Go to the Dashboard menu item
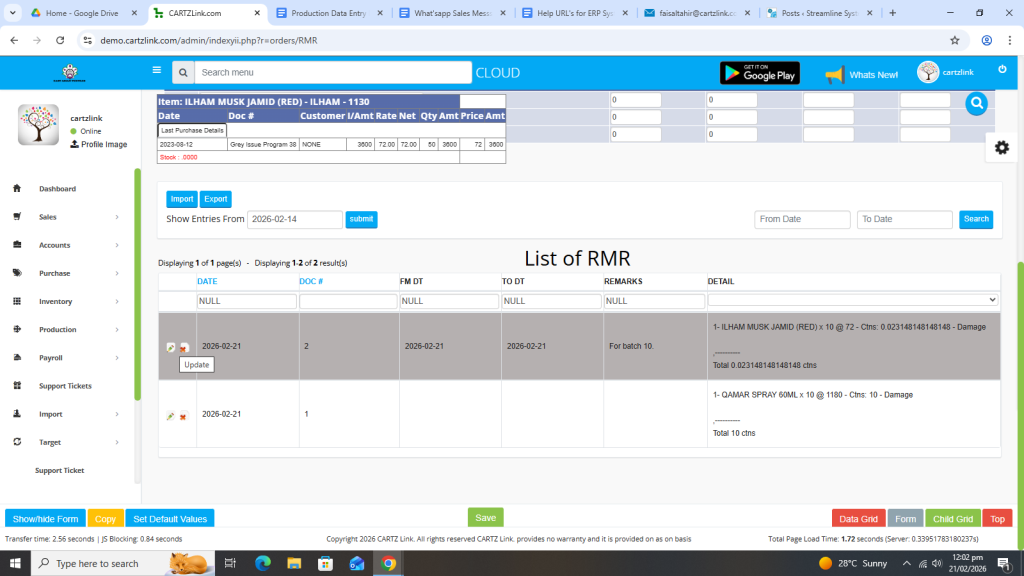Viewport: 1024px width, 576px height. [57, 189]
